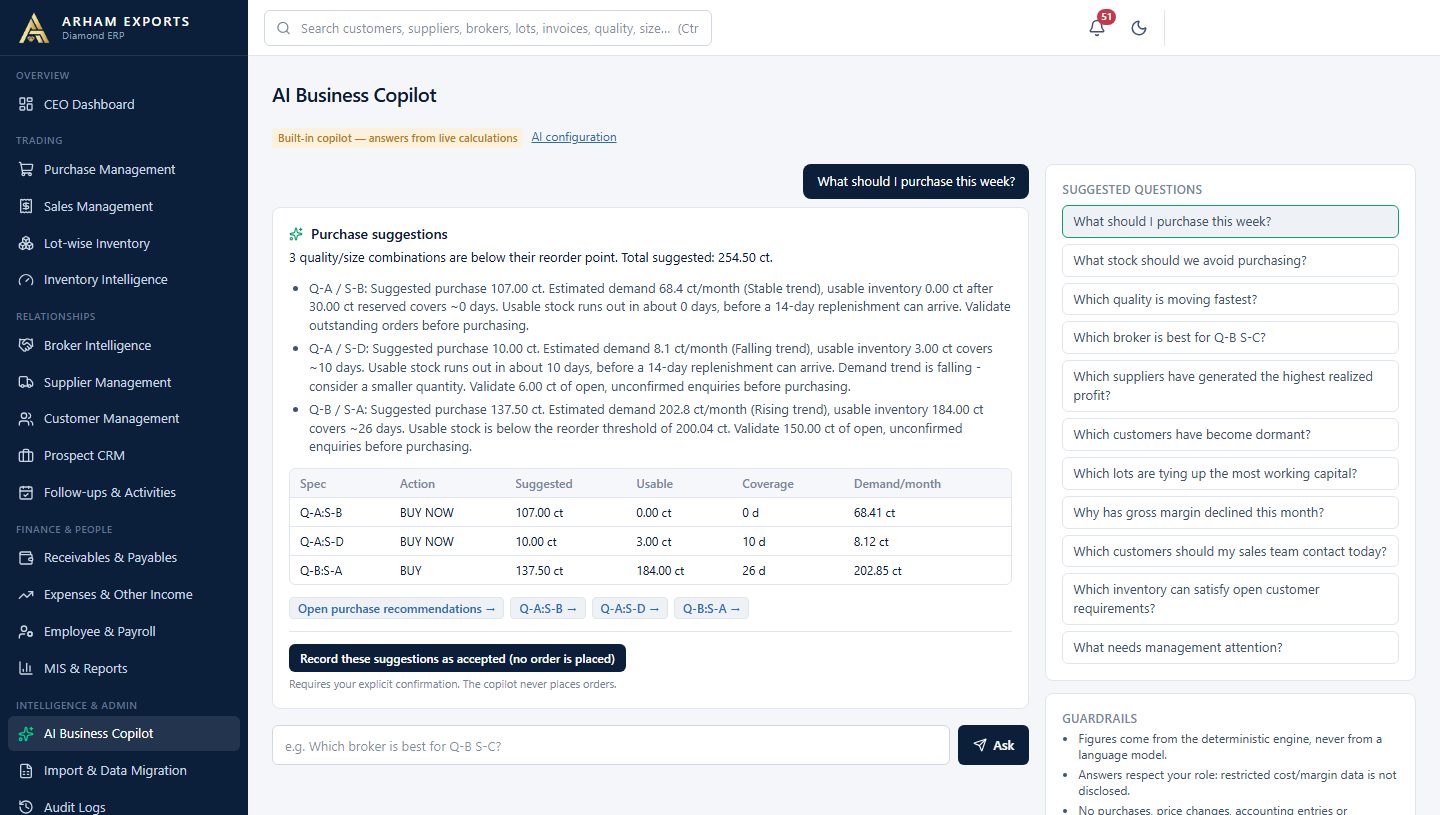
Task: Open the Q-A:S-B recommendation chip
Action: pyautogui.click(x=548, y=608)
